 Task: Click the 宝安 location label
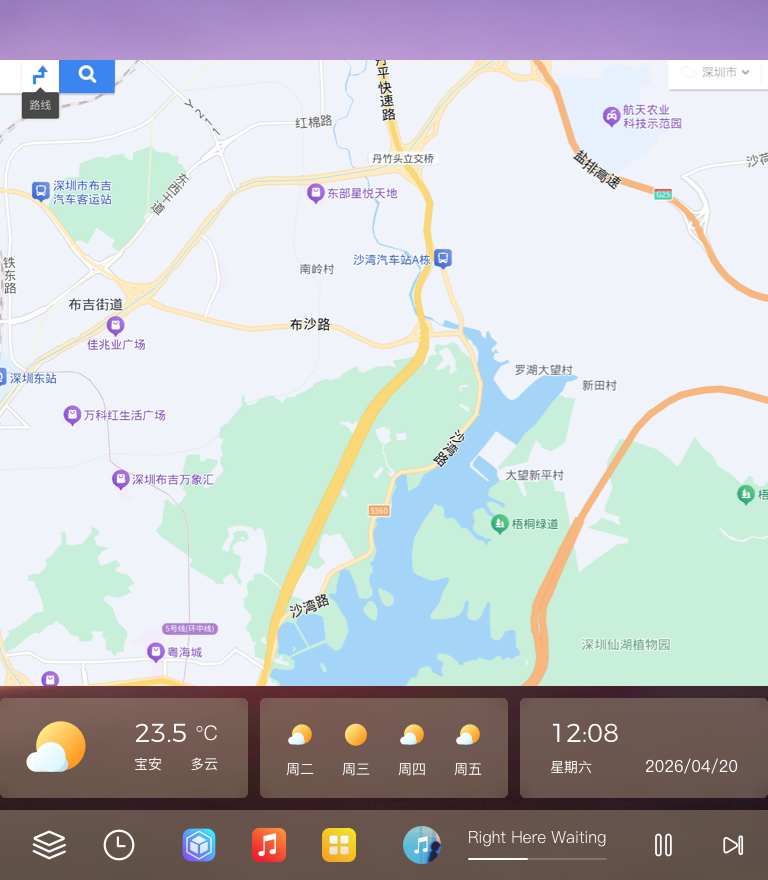[x=148, y=764]
